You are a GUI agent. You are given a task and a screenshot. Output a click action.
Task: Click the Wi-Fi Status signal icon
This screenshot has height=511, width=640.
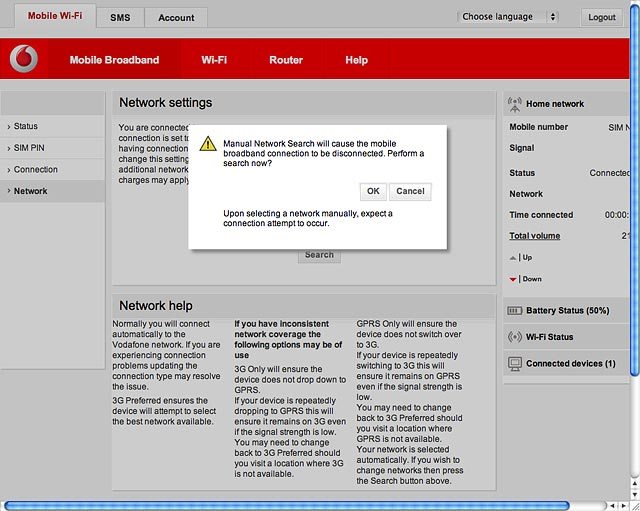coord(515,337)
